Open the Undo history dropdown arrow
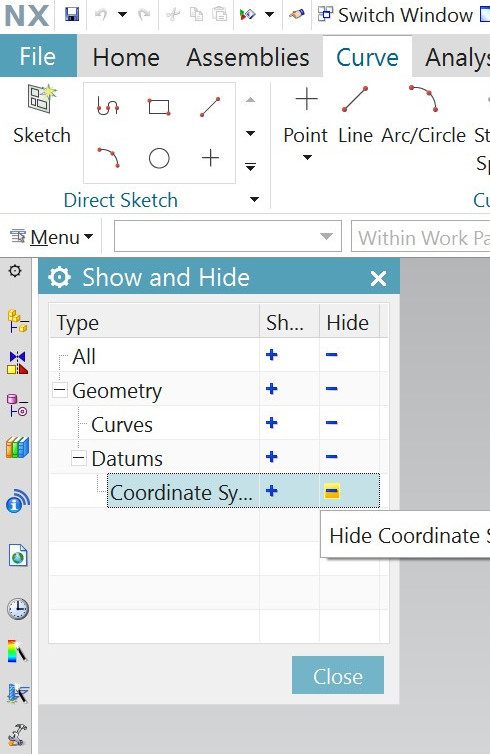Screen dimensions: 490x754 (x=123, y=14)
